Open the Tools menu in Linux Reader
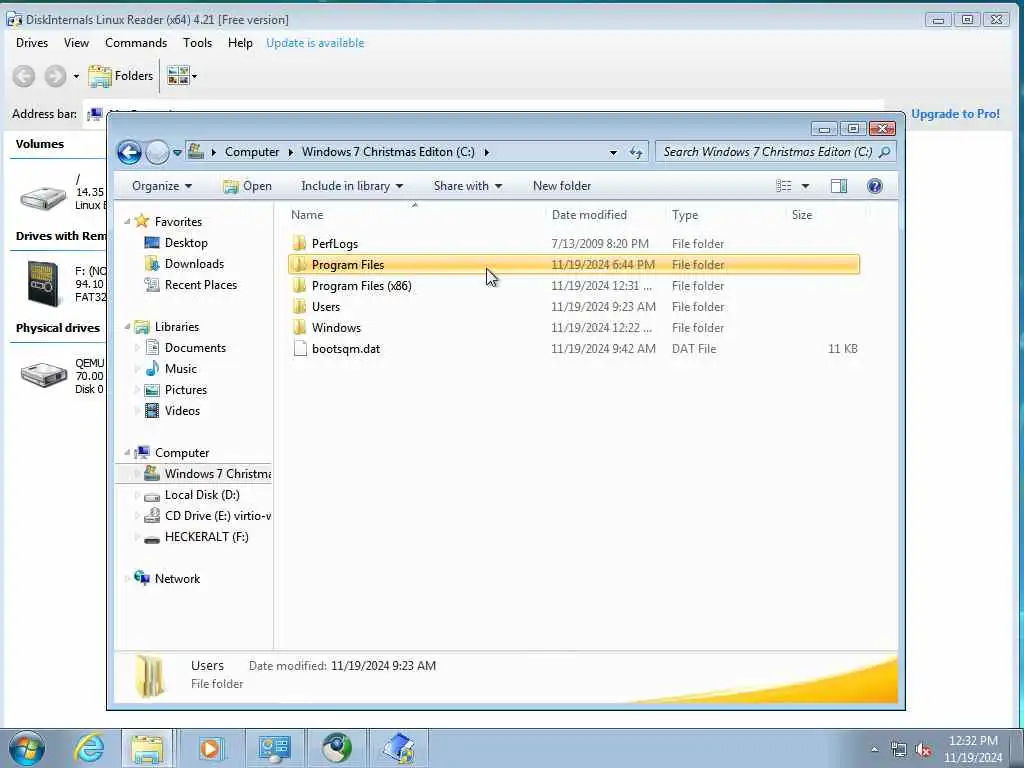This screenshot has width=1024, height=768. 197,43
